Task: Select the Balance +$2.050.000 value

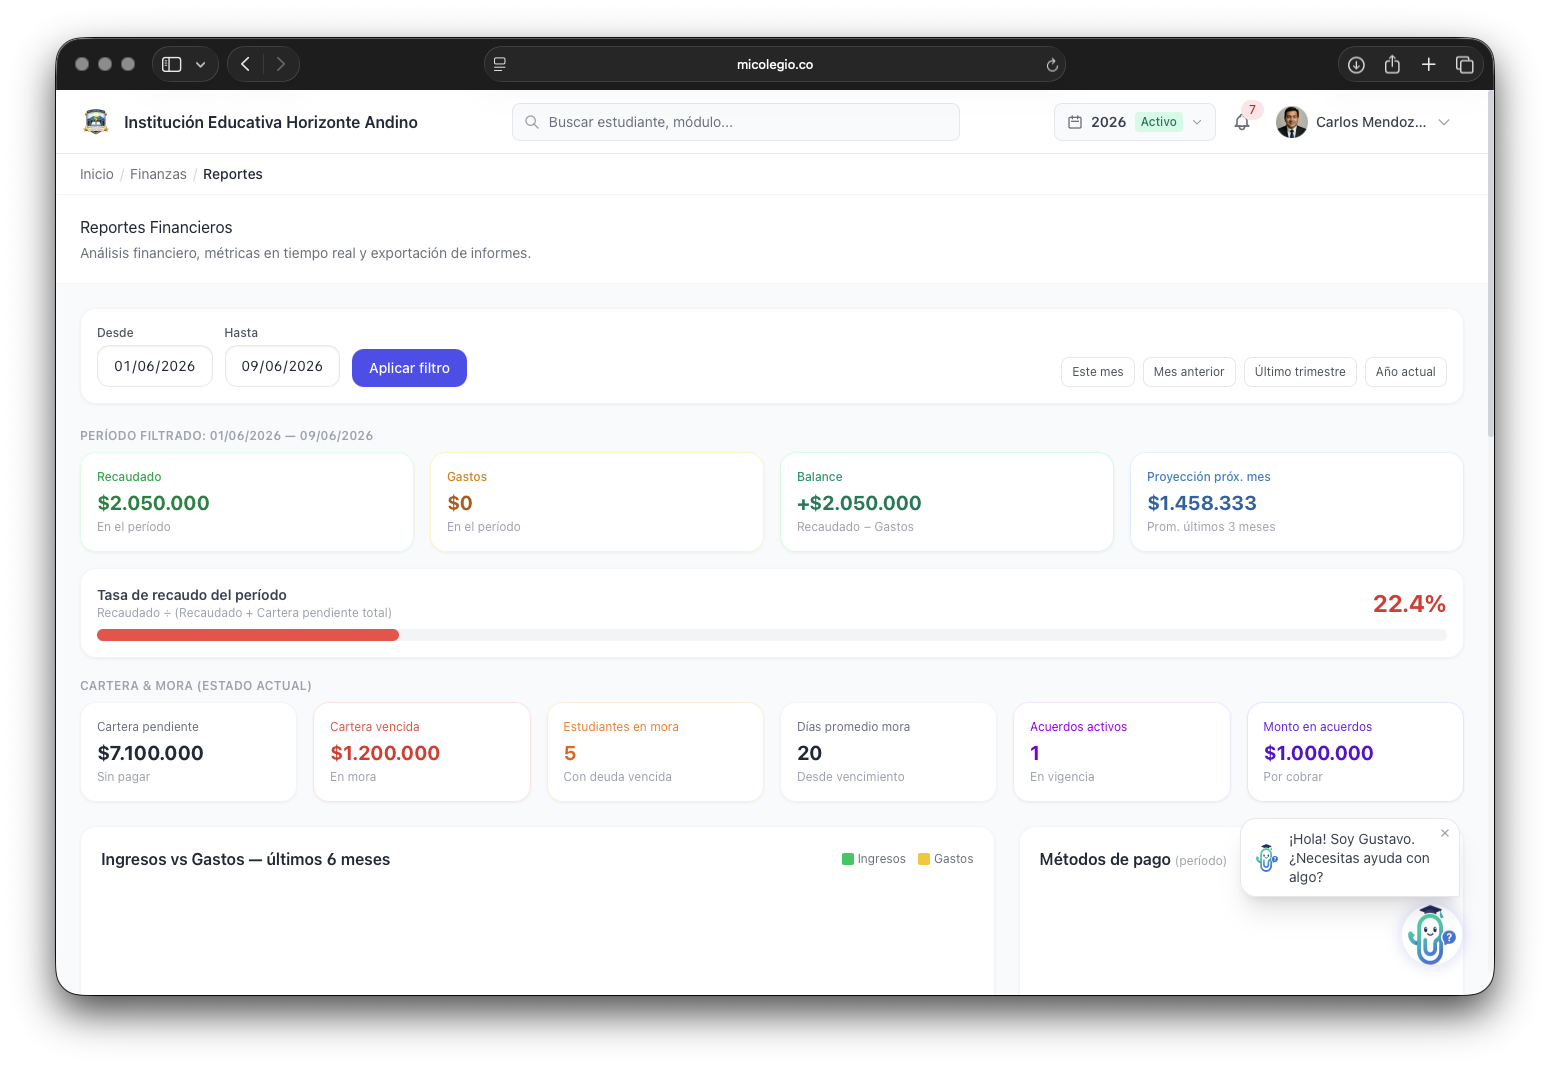Action: [x=859, y=503]
